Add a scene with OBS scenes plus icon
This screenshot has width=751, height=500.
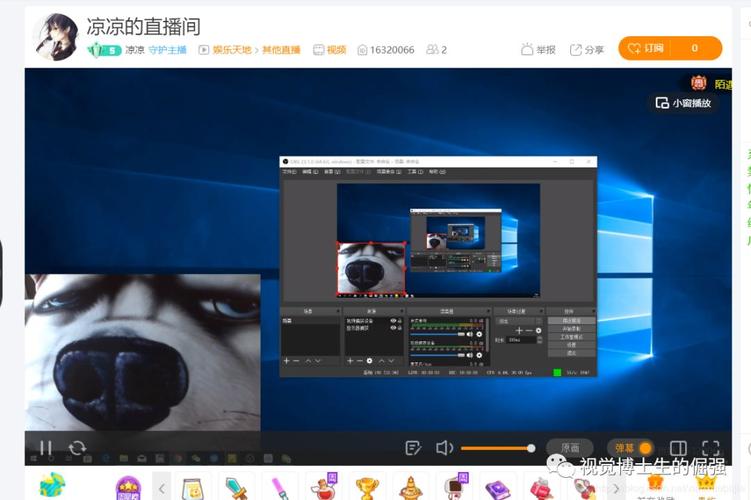click(x=286, y=361)
